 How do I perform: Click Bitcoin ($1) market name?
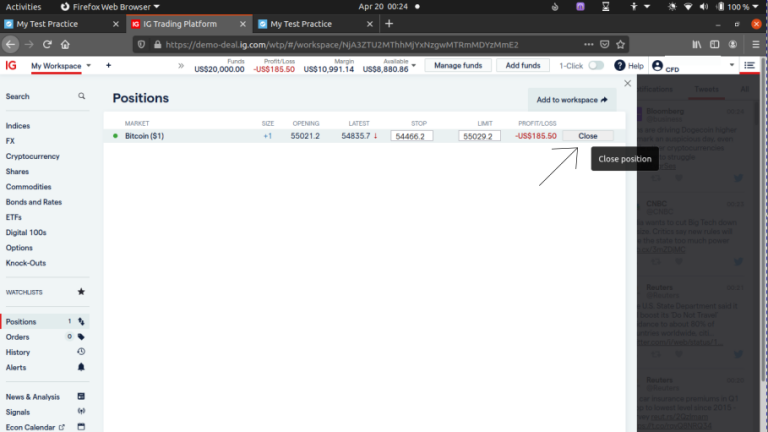[x=144, y=136]
